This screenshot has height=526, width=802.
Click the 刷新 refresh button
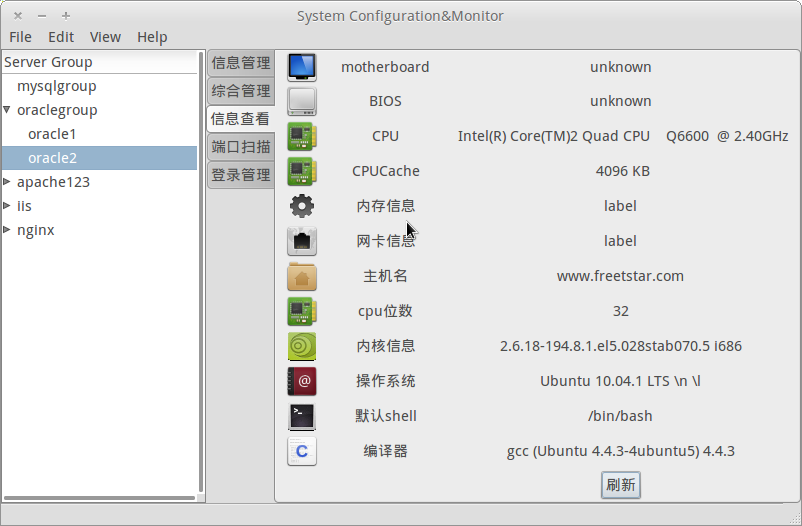[620, 485]
